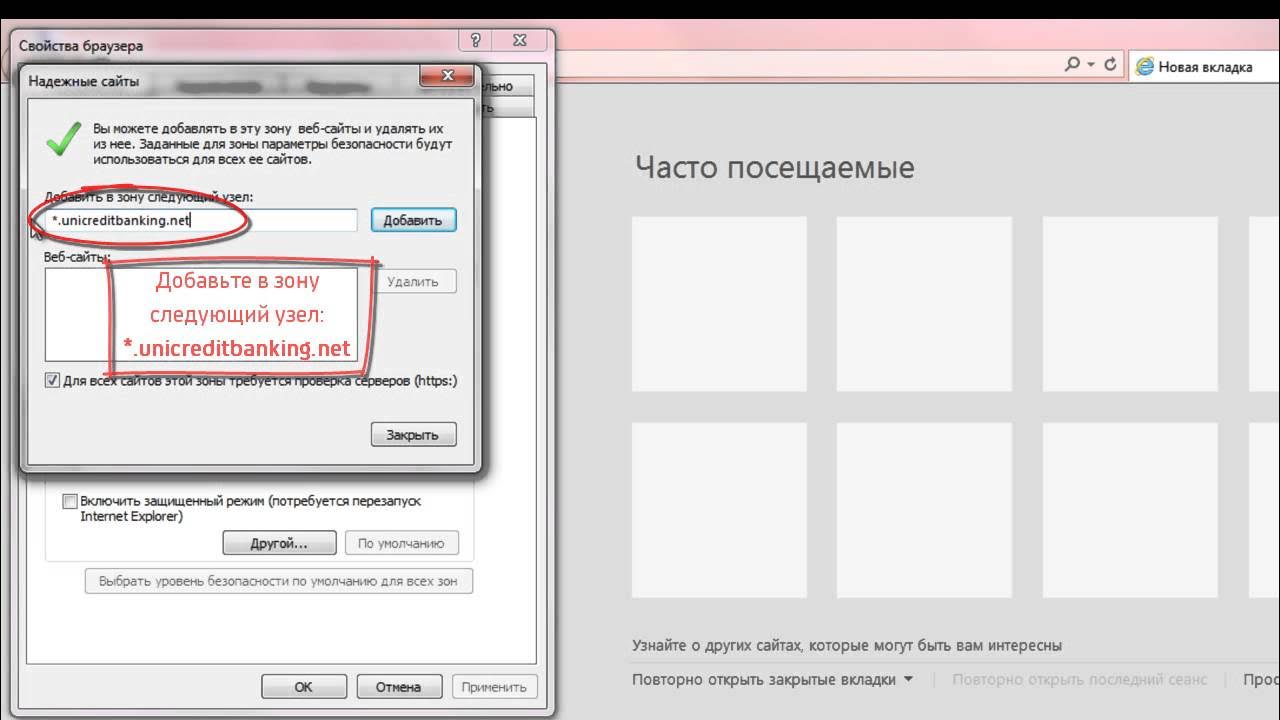The image size is (1280, 720).
Task: Toggle Включить защищенный режим checkbox
Action: 70,501
